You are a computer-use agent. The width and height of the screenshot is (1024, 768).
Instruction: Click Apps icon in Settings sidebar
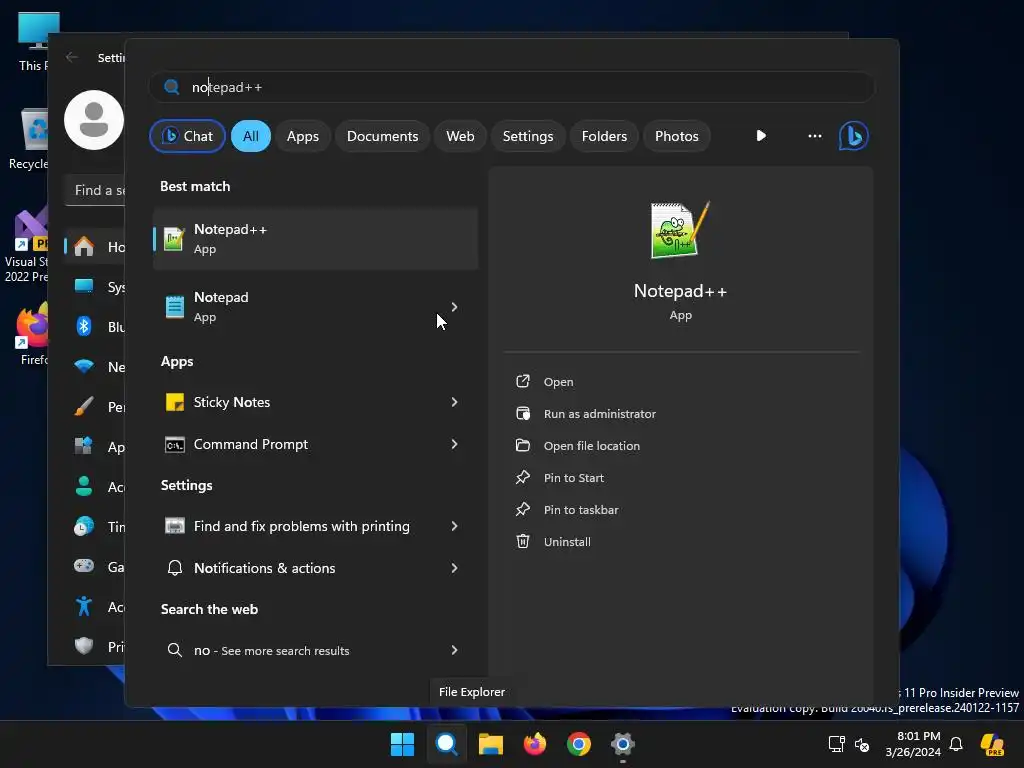(84, 447)
